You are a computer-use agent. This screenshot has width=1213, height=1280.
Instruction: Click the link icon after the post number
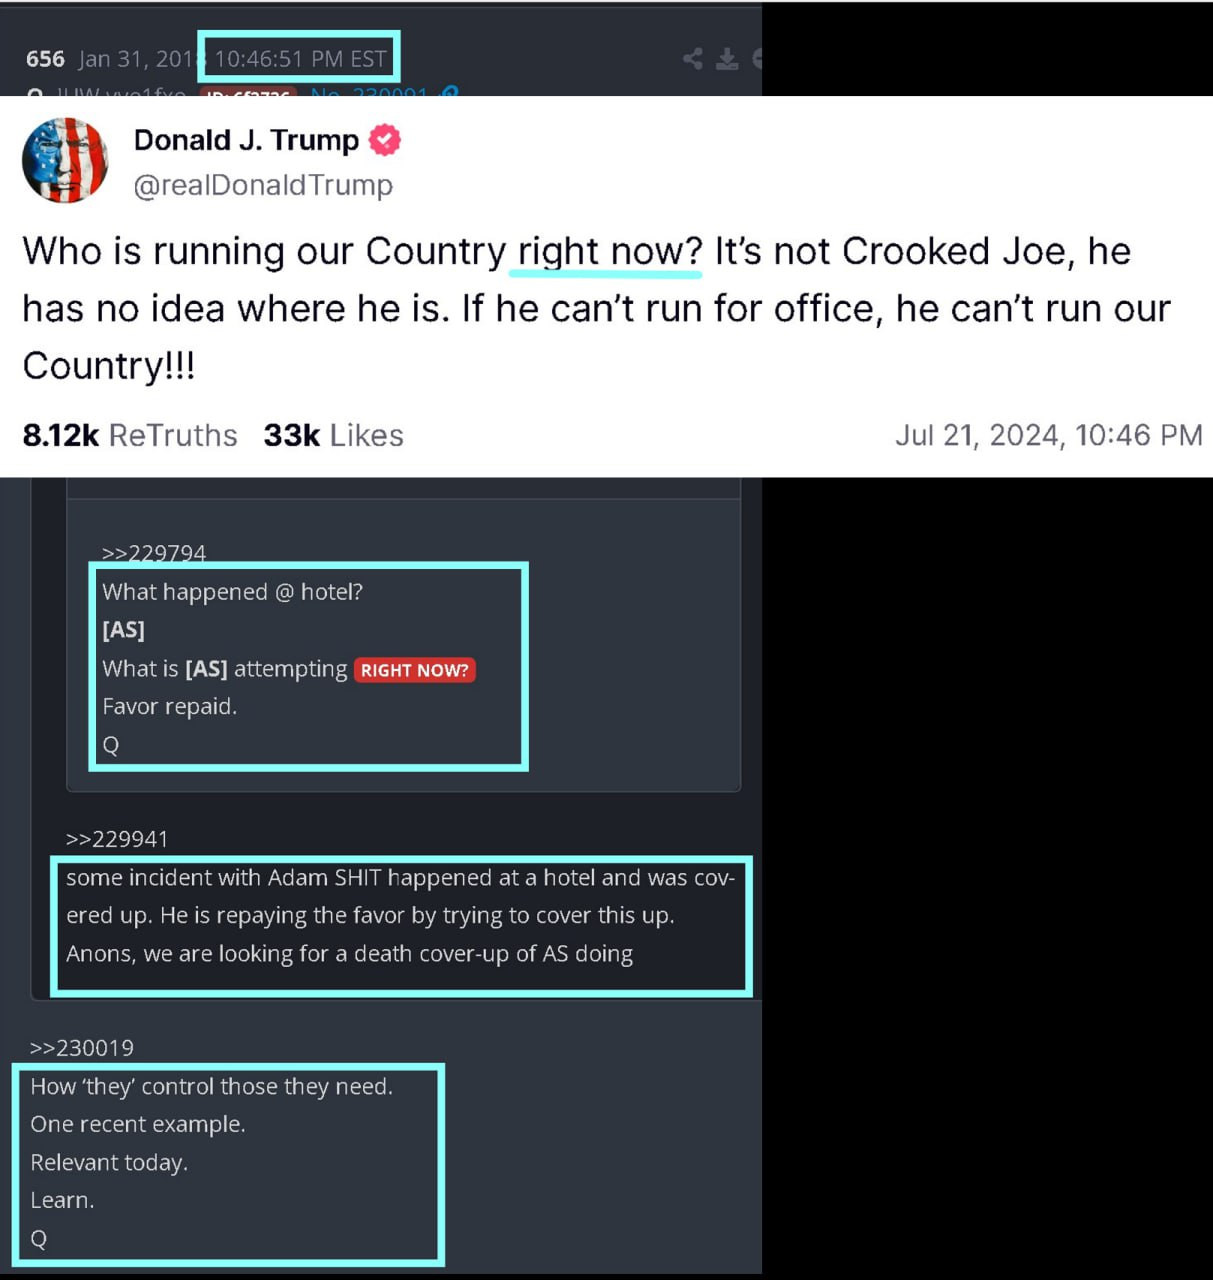pyautogui.click(x=450, y=93)
